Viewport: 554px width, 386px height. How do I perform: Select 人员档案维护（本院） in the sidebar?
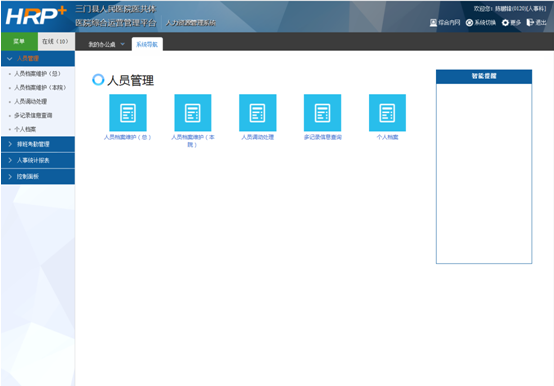[x=40, y=87]
